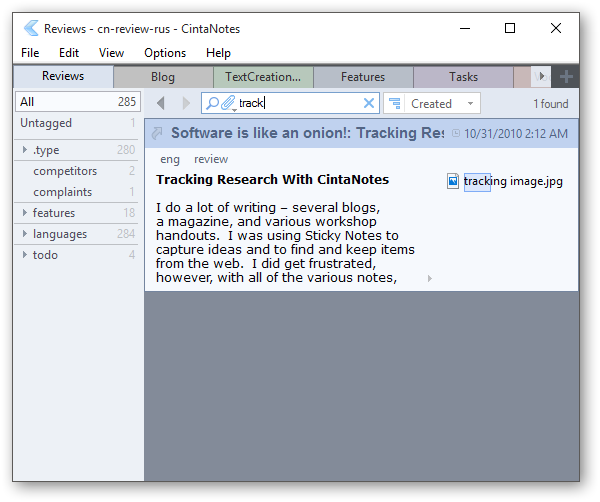This screenshot has height=502, width=600.
Task: Click the review tag on the note
Action: 211,159
